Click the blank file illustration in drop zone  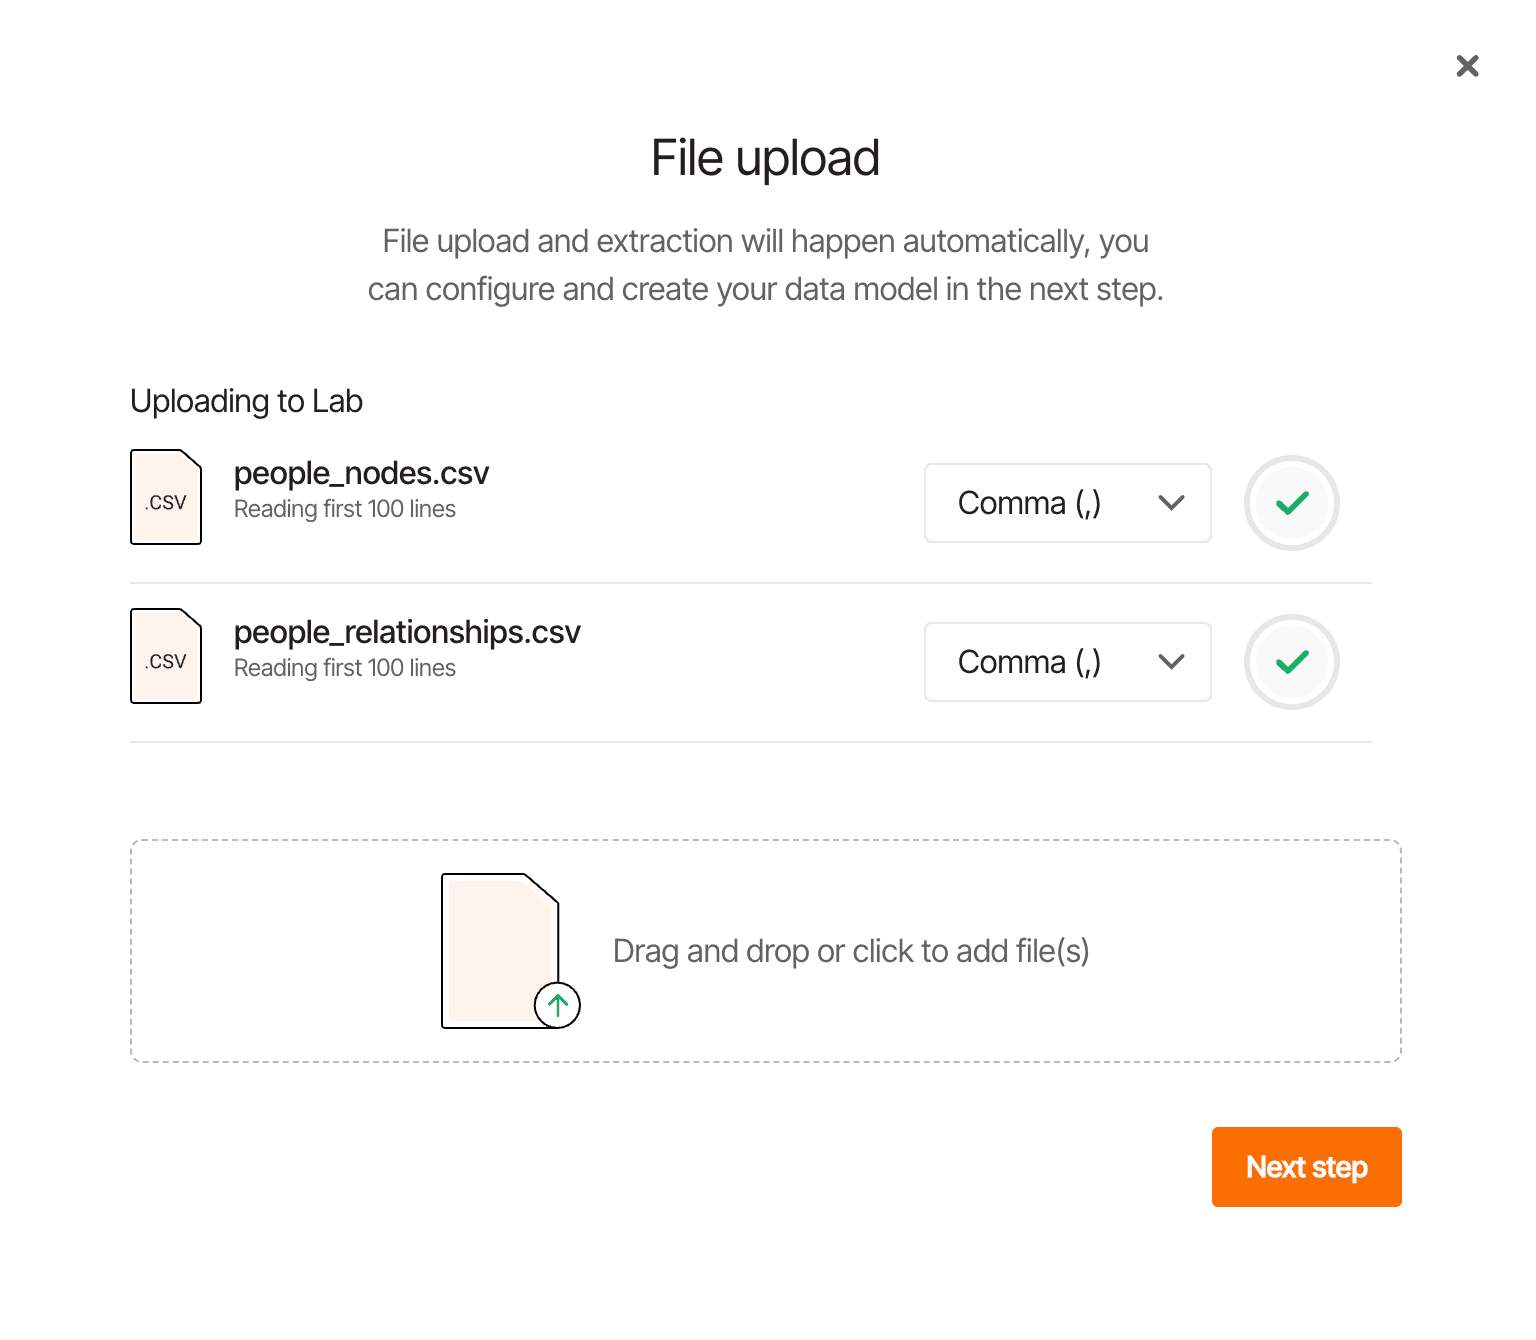coord(499,946)
